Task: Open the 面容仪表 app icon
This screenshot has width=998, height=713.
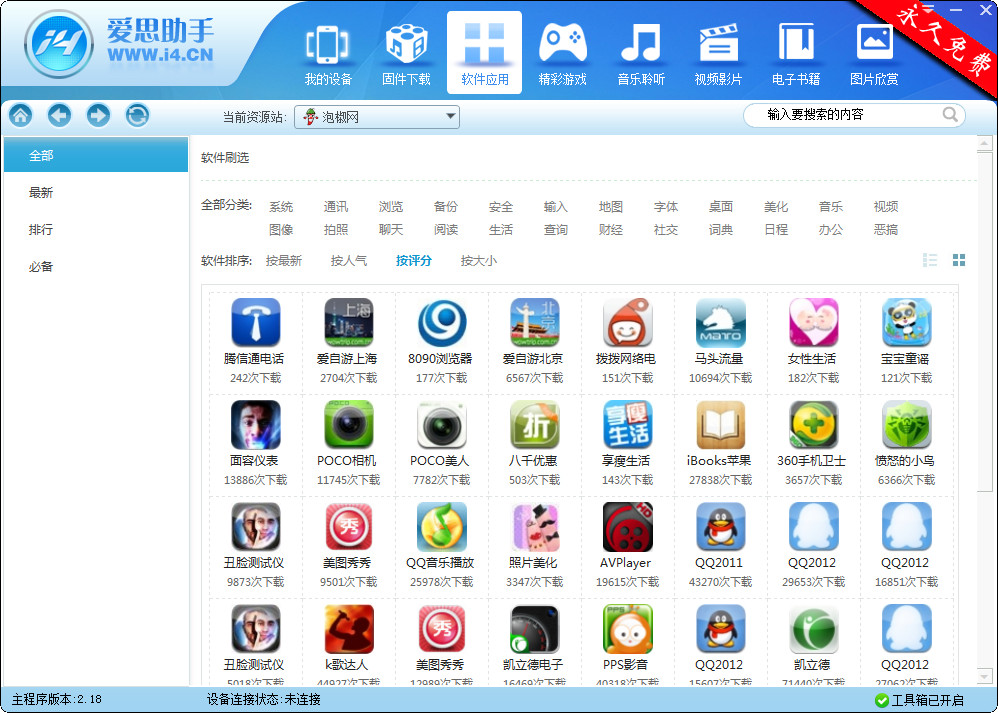Action: 255,425
